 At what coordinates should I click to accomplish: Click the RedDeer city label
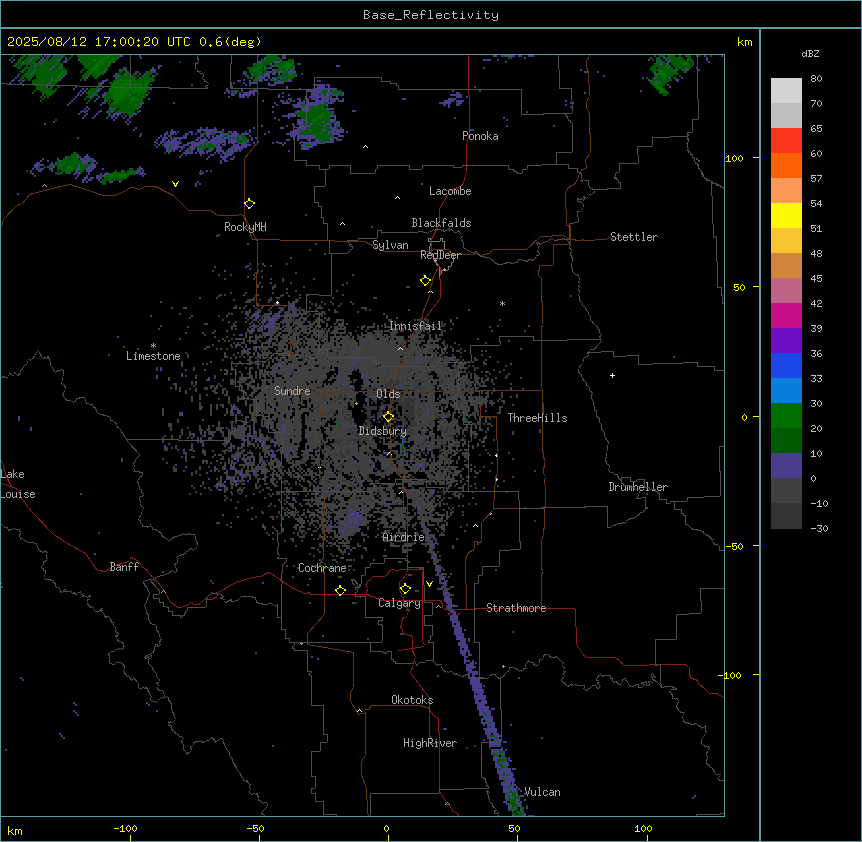pos(440,255)
